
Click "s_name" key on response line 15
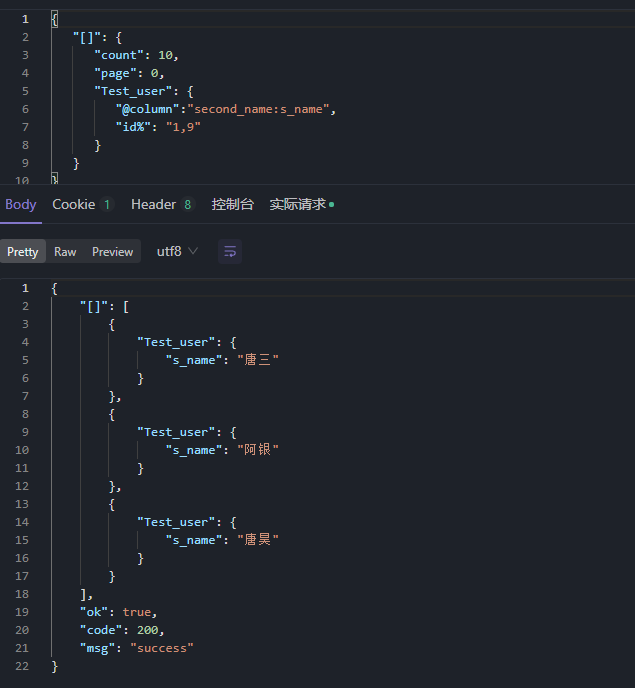[194, 540]
